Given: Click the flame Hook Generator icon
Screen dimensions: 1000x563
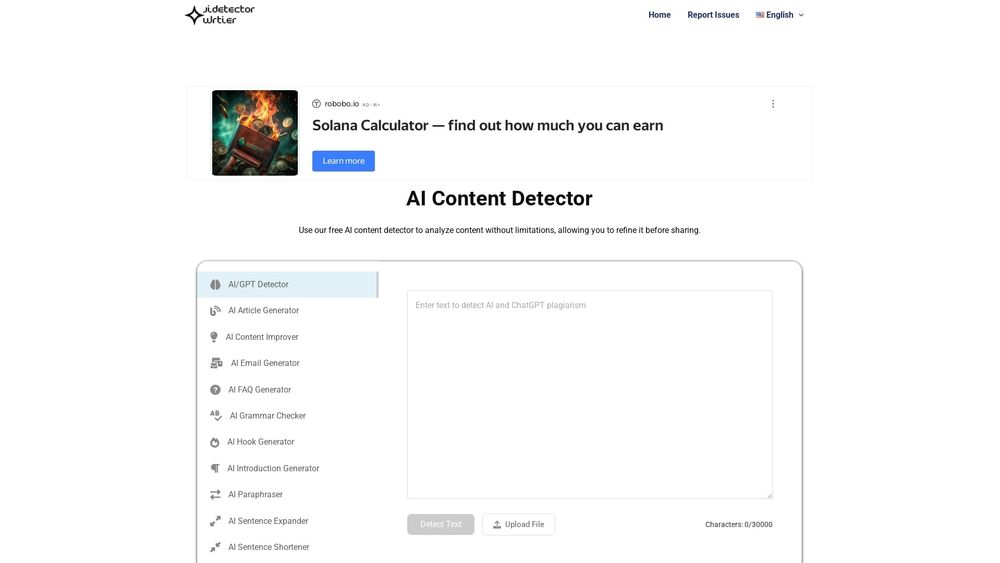Looking at the screenshot, I should pyautogui.click(x=215, y=442).
